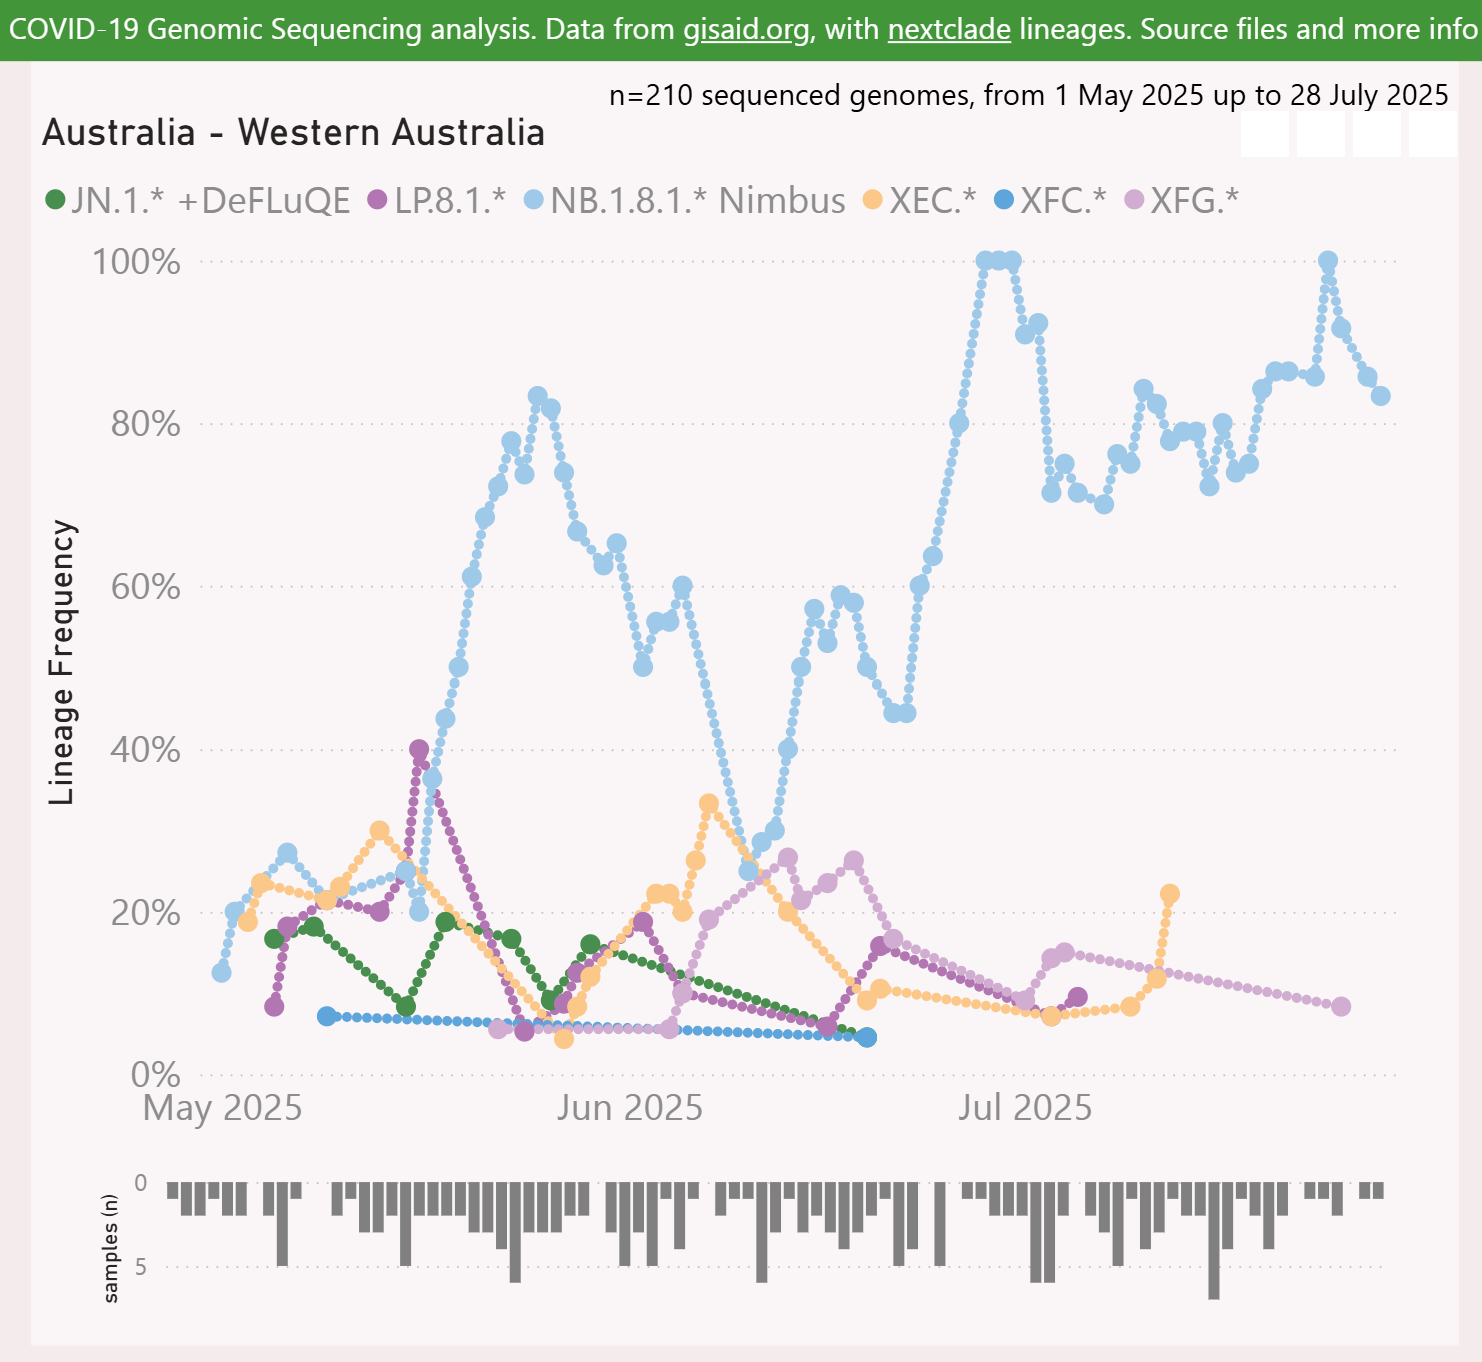
Task: Click the rightmost white square button above legend
Action: [1432, 133]
